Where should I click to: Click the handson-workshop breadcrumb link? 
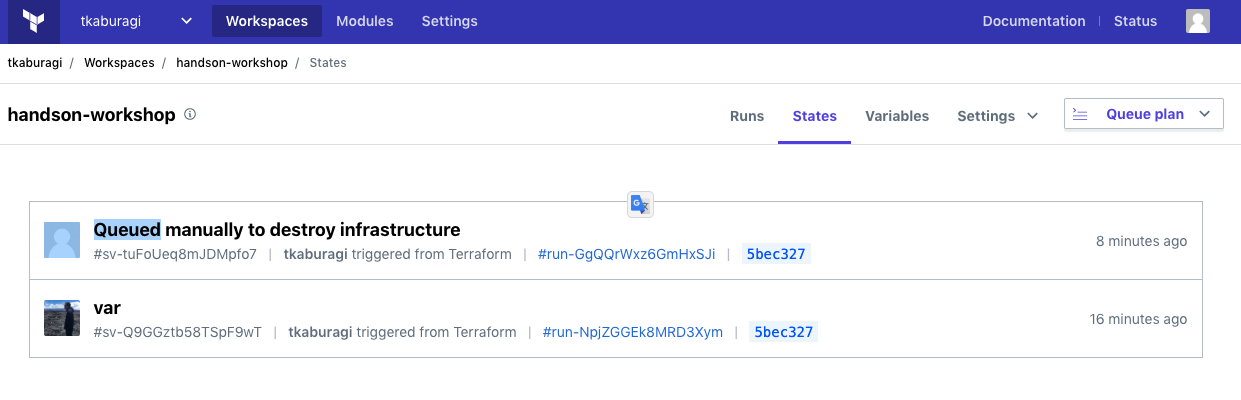pos(231,63)
